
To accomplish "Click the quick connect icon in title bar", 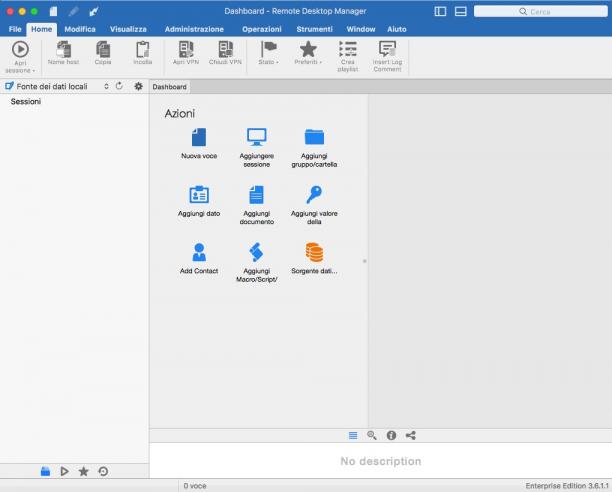I will [x=94, y=11].
